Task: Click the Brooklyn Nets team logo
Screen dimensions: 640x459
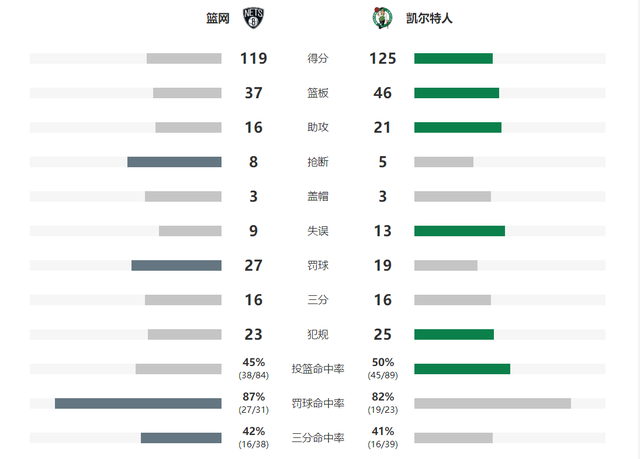Action: [x=253, y=18]
